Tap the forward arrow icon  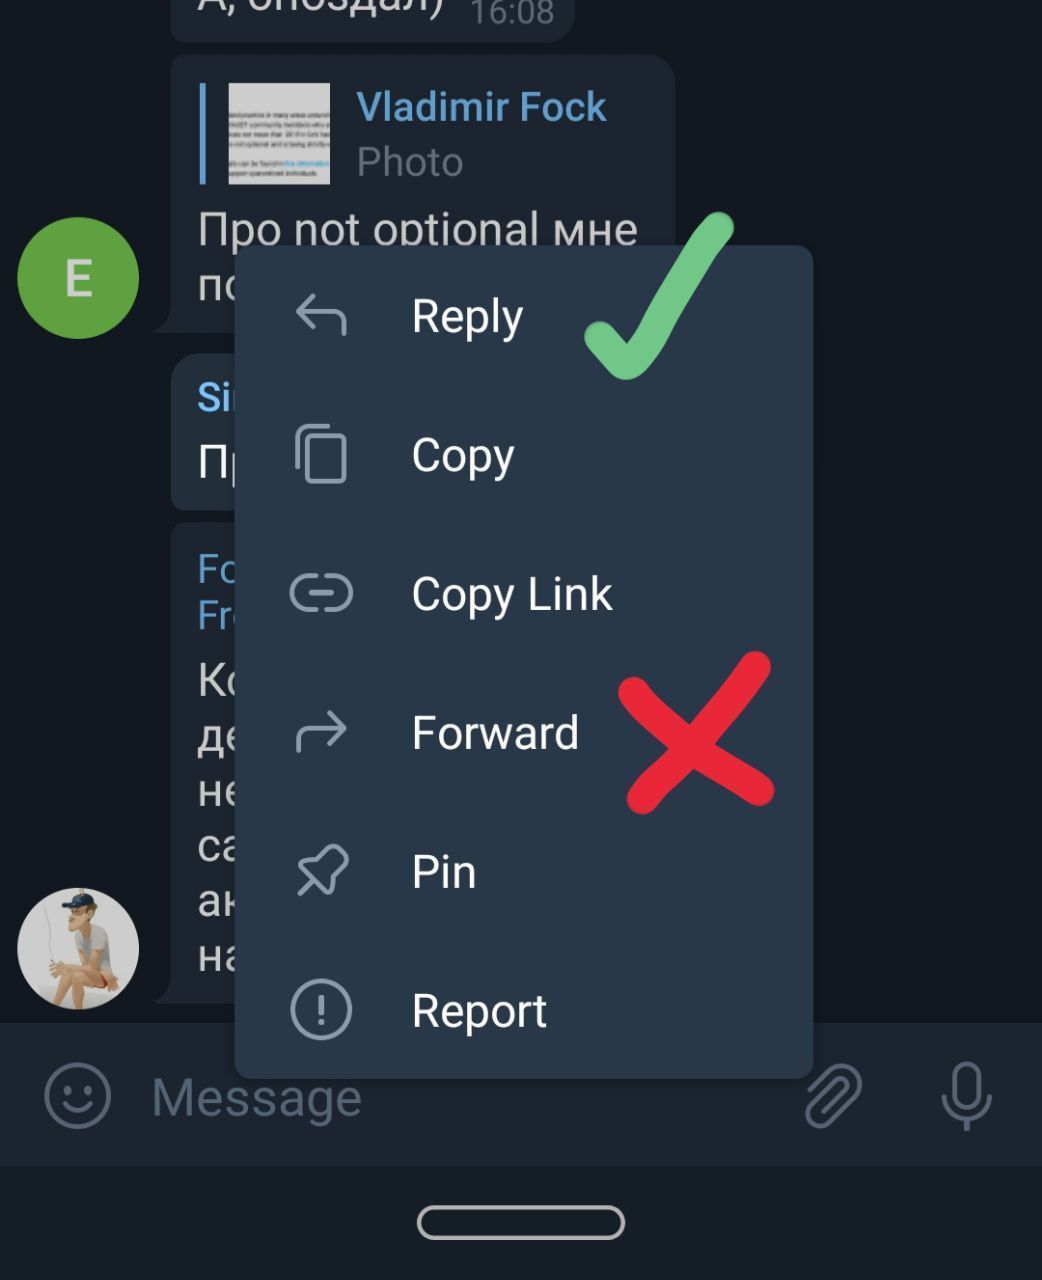tap(321, 732)
